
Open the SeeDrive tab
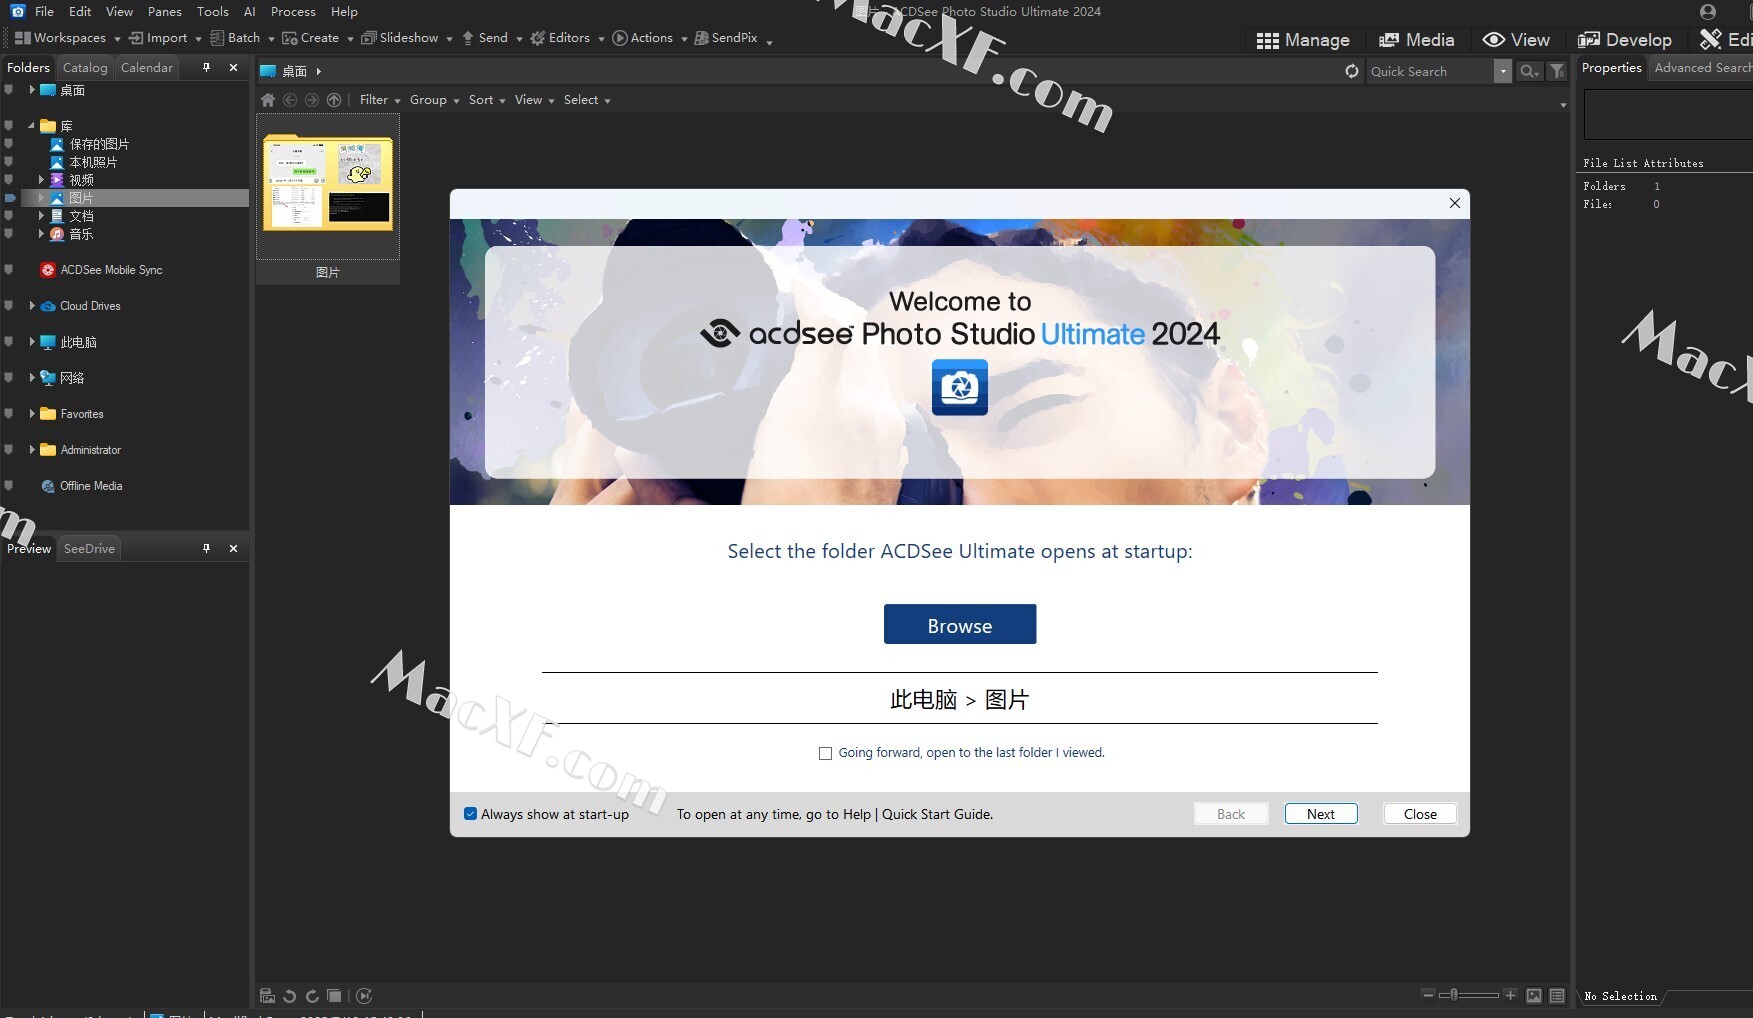(x=89, y=548)
